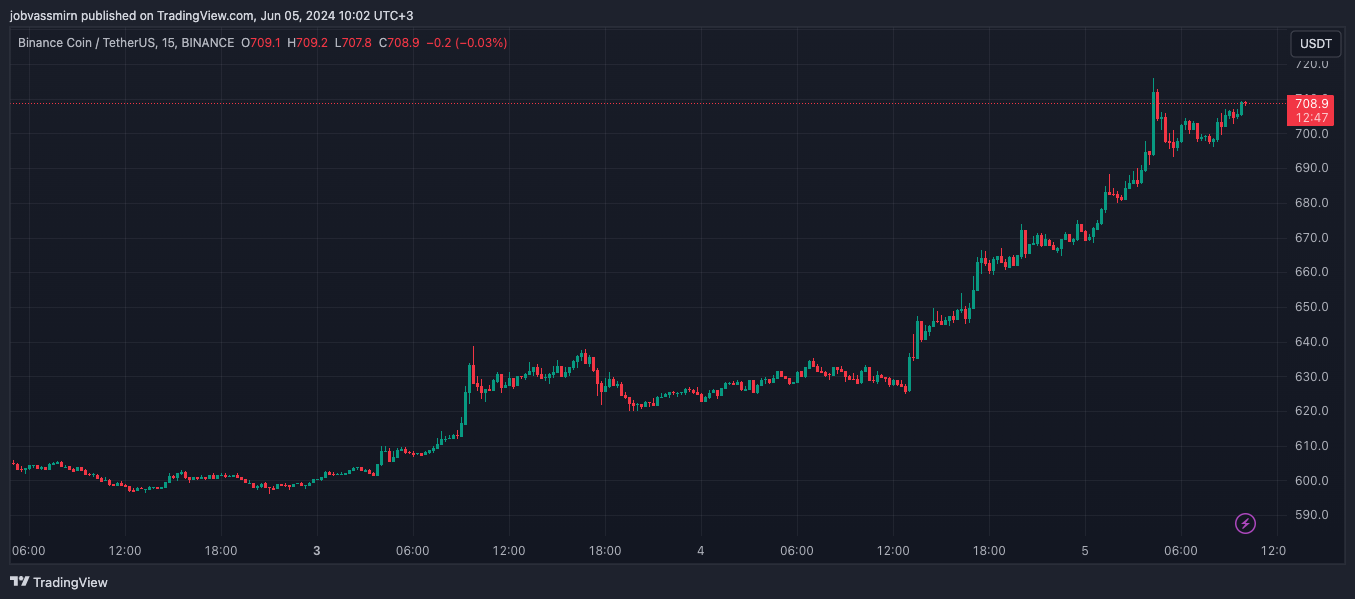
Task: Click the TradingView logo icon
Action: coord(19,582)
